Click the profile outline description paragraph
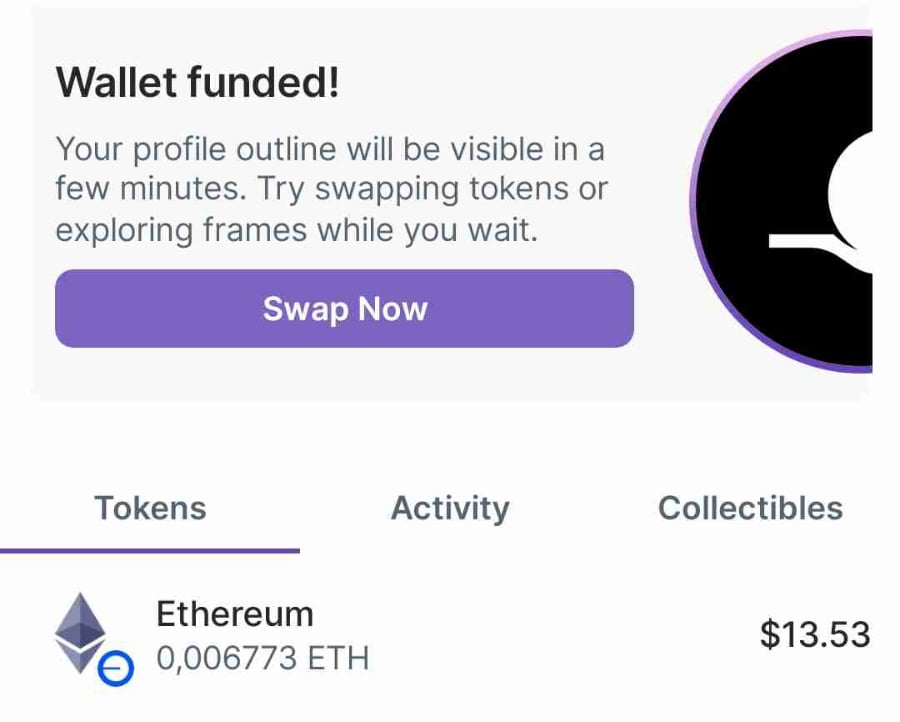Image resolution: width=900 pixels, height=722 pixels. [x=331, y=189]
